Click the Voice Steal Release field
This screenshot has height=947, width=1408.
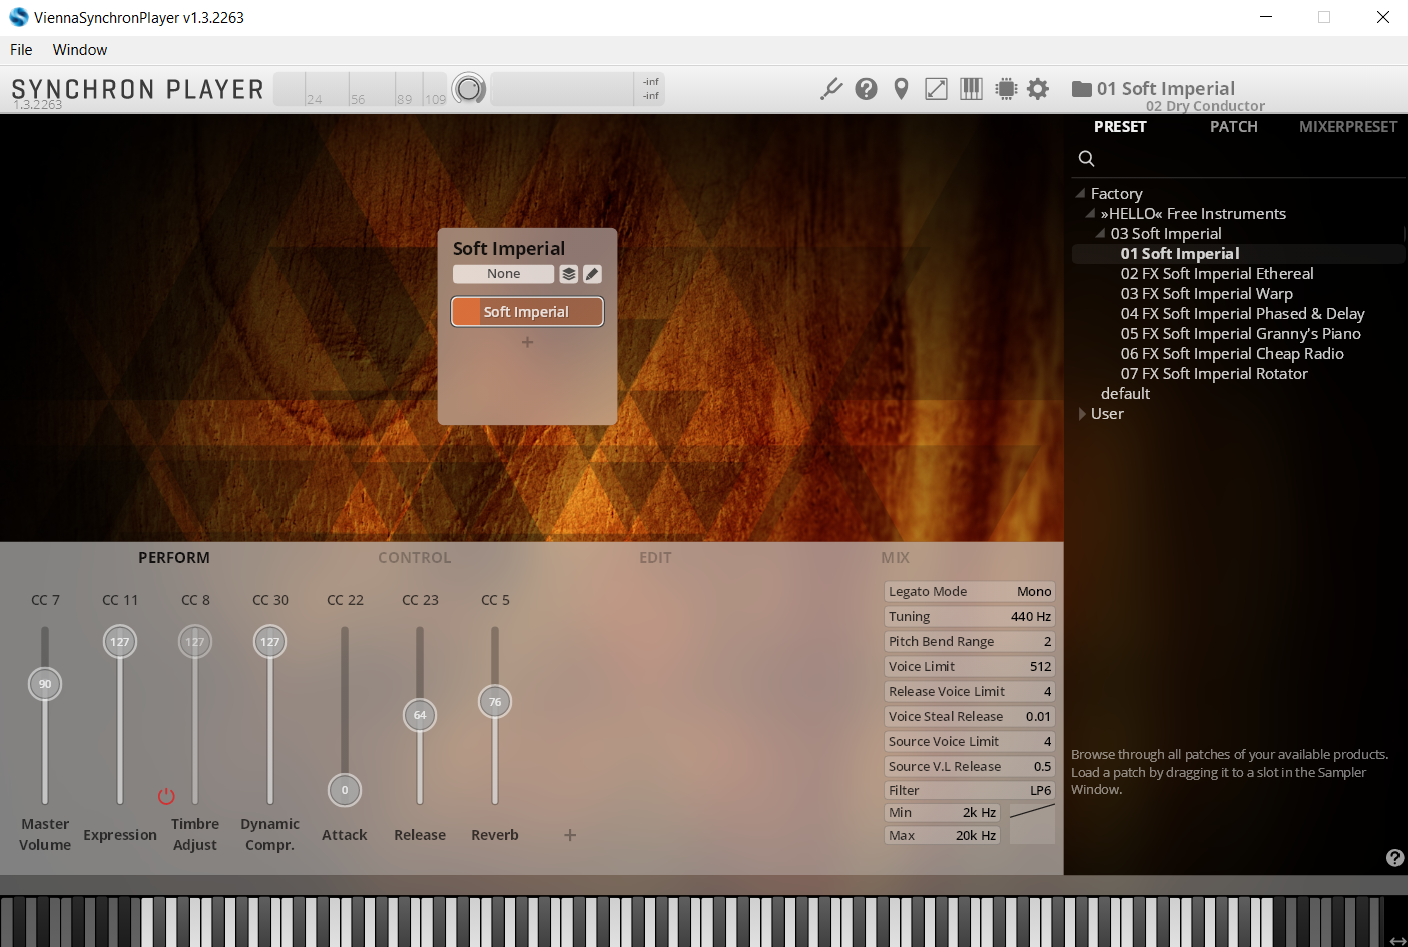click(x=970, y=717)
